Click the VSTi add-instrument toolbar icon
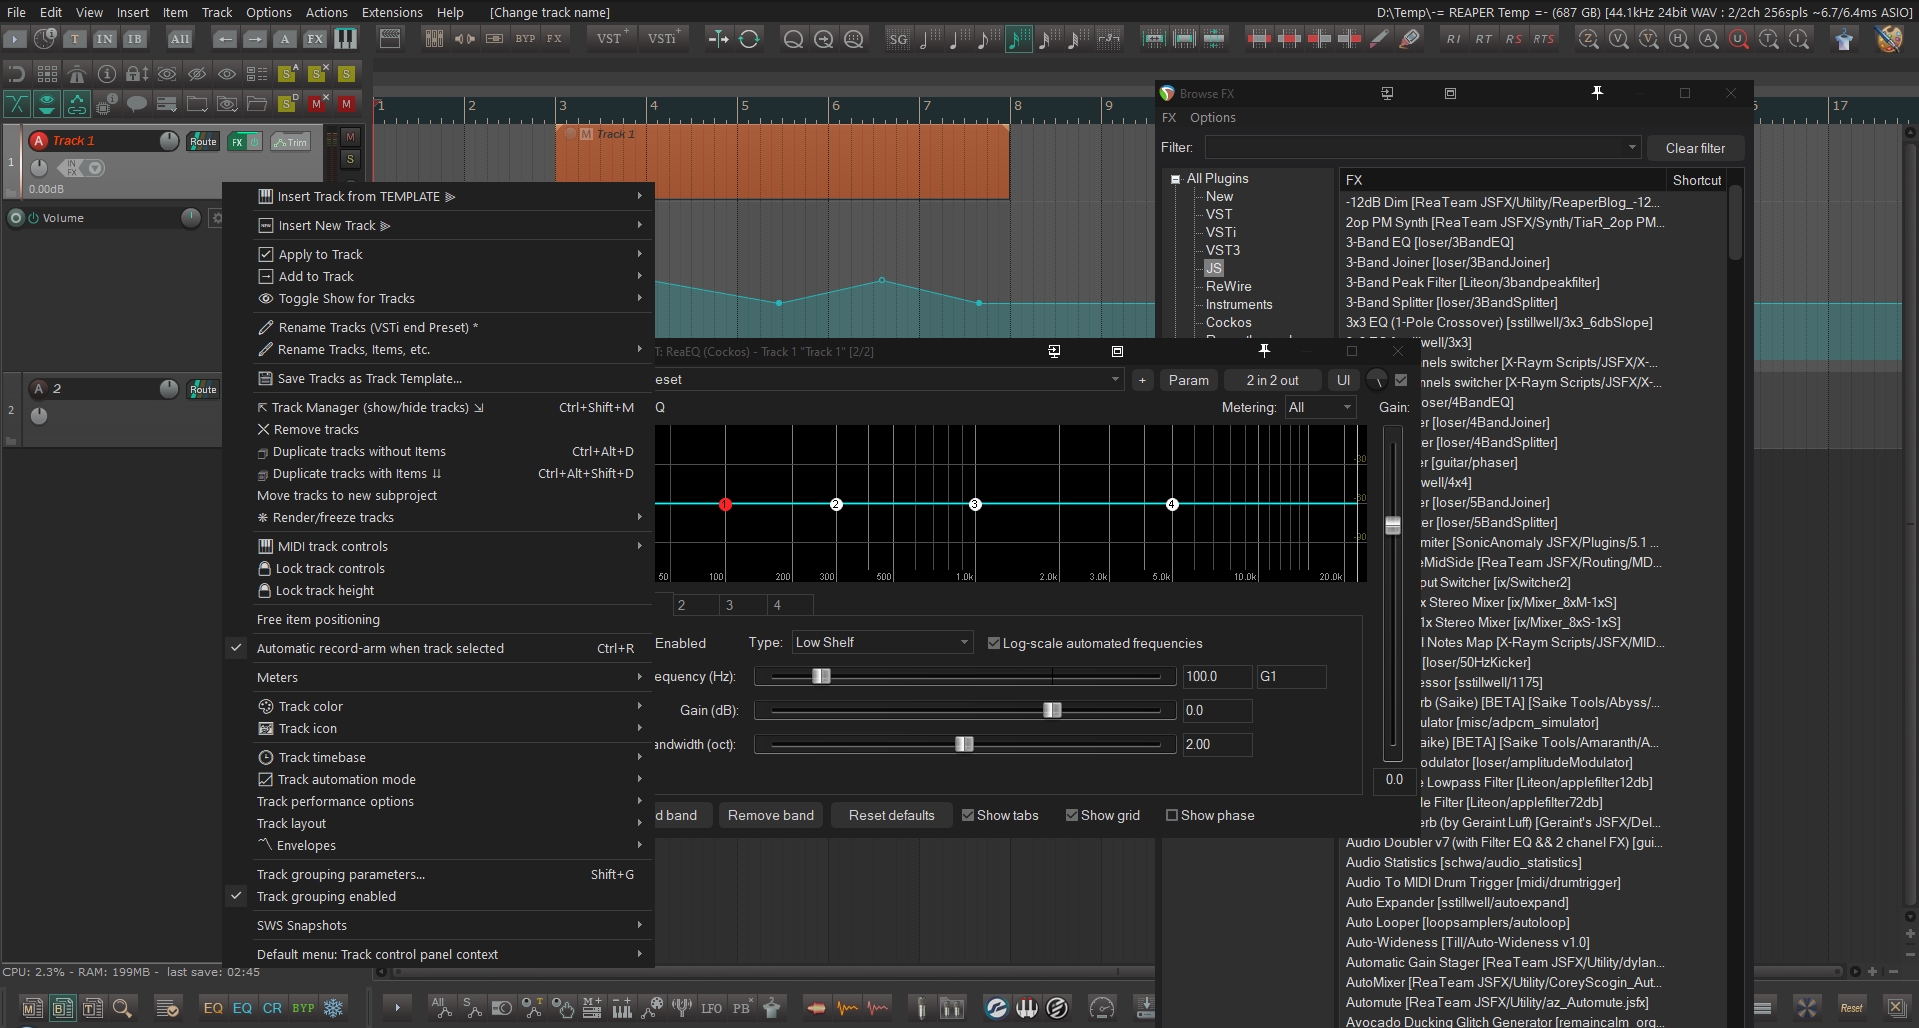The height and width of the screenshot is (1028, 1919). 663,39
